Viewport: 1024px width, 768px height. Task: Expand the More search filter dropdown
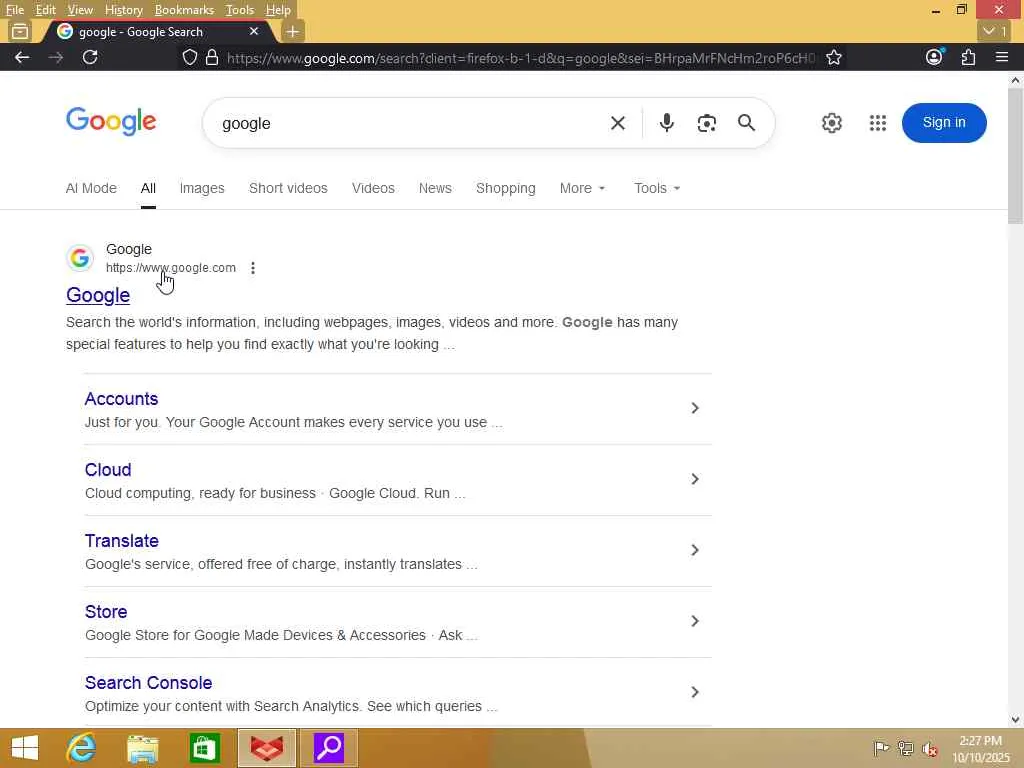(583, 188)
